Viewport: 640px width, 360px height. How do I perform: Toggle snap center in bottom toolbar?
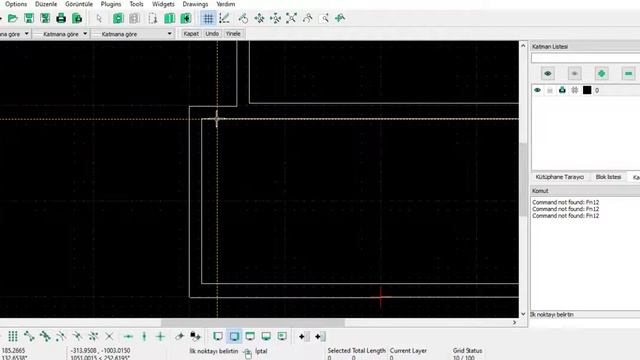pos(61,336)
